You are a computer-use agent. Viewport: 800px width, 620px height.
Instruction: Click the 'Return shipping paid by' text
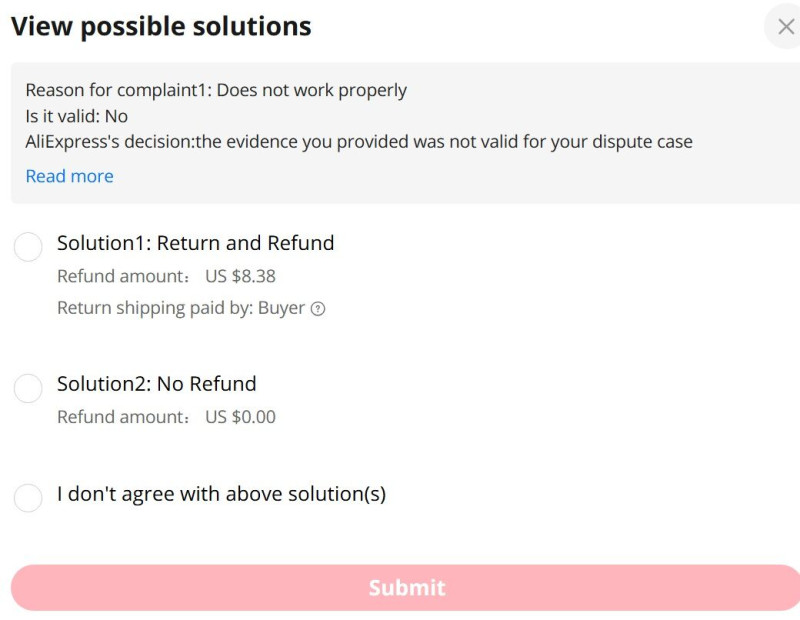click(x=155, y=308)
